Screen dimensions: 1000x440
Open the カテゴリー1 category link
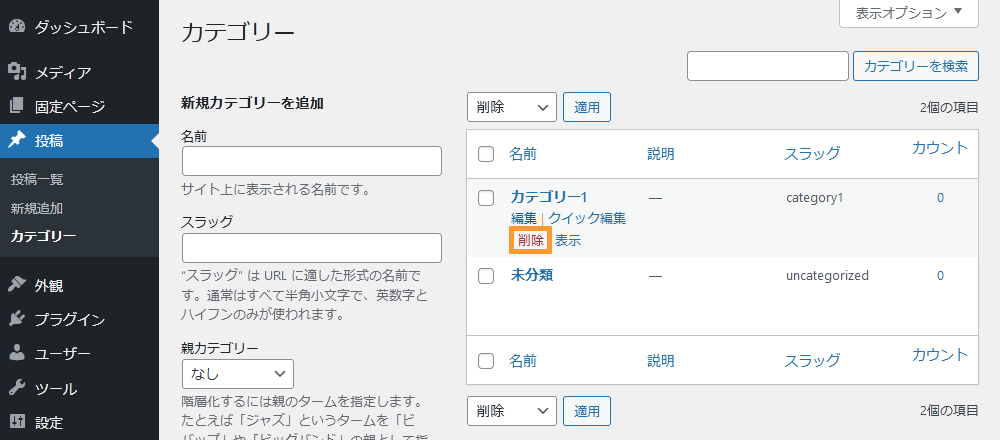coord(548,197)
